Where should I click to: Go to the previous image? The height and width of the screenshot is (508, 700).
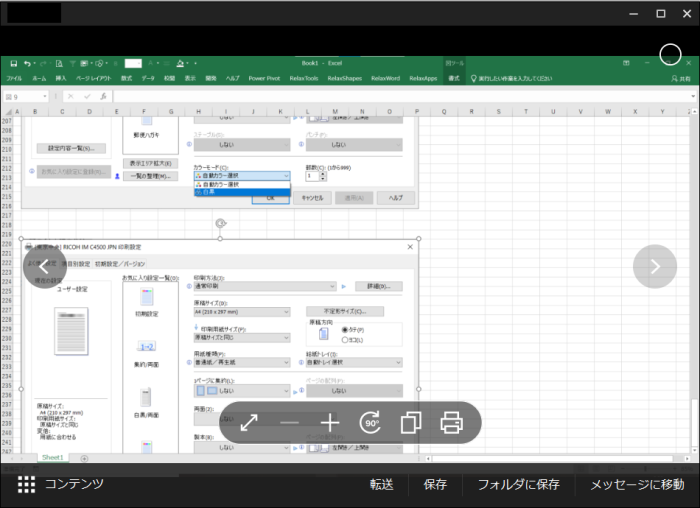tap(45, 266)
